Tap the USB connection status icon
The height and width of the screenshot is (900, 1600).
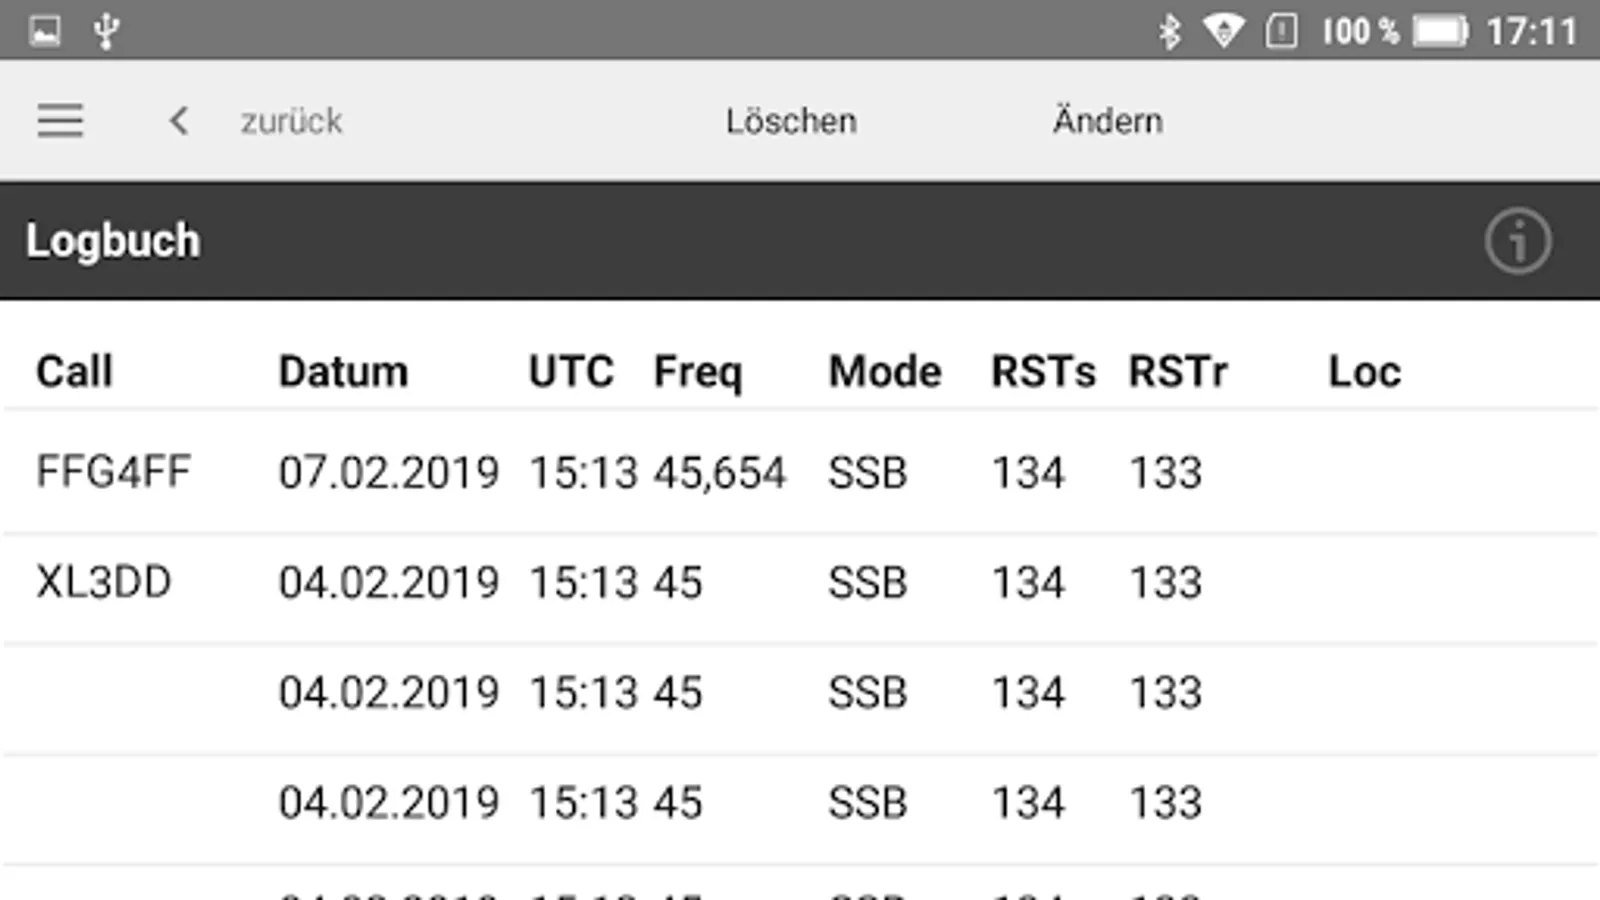[106, 31]
